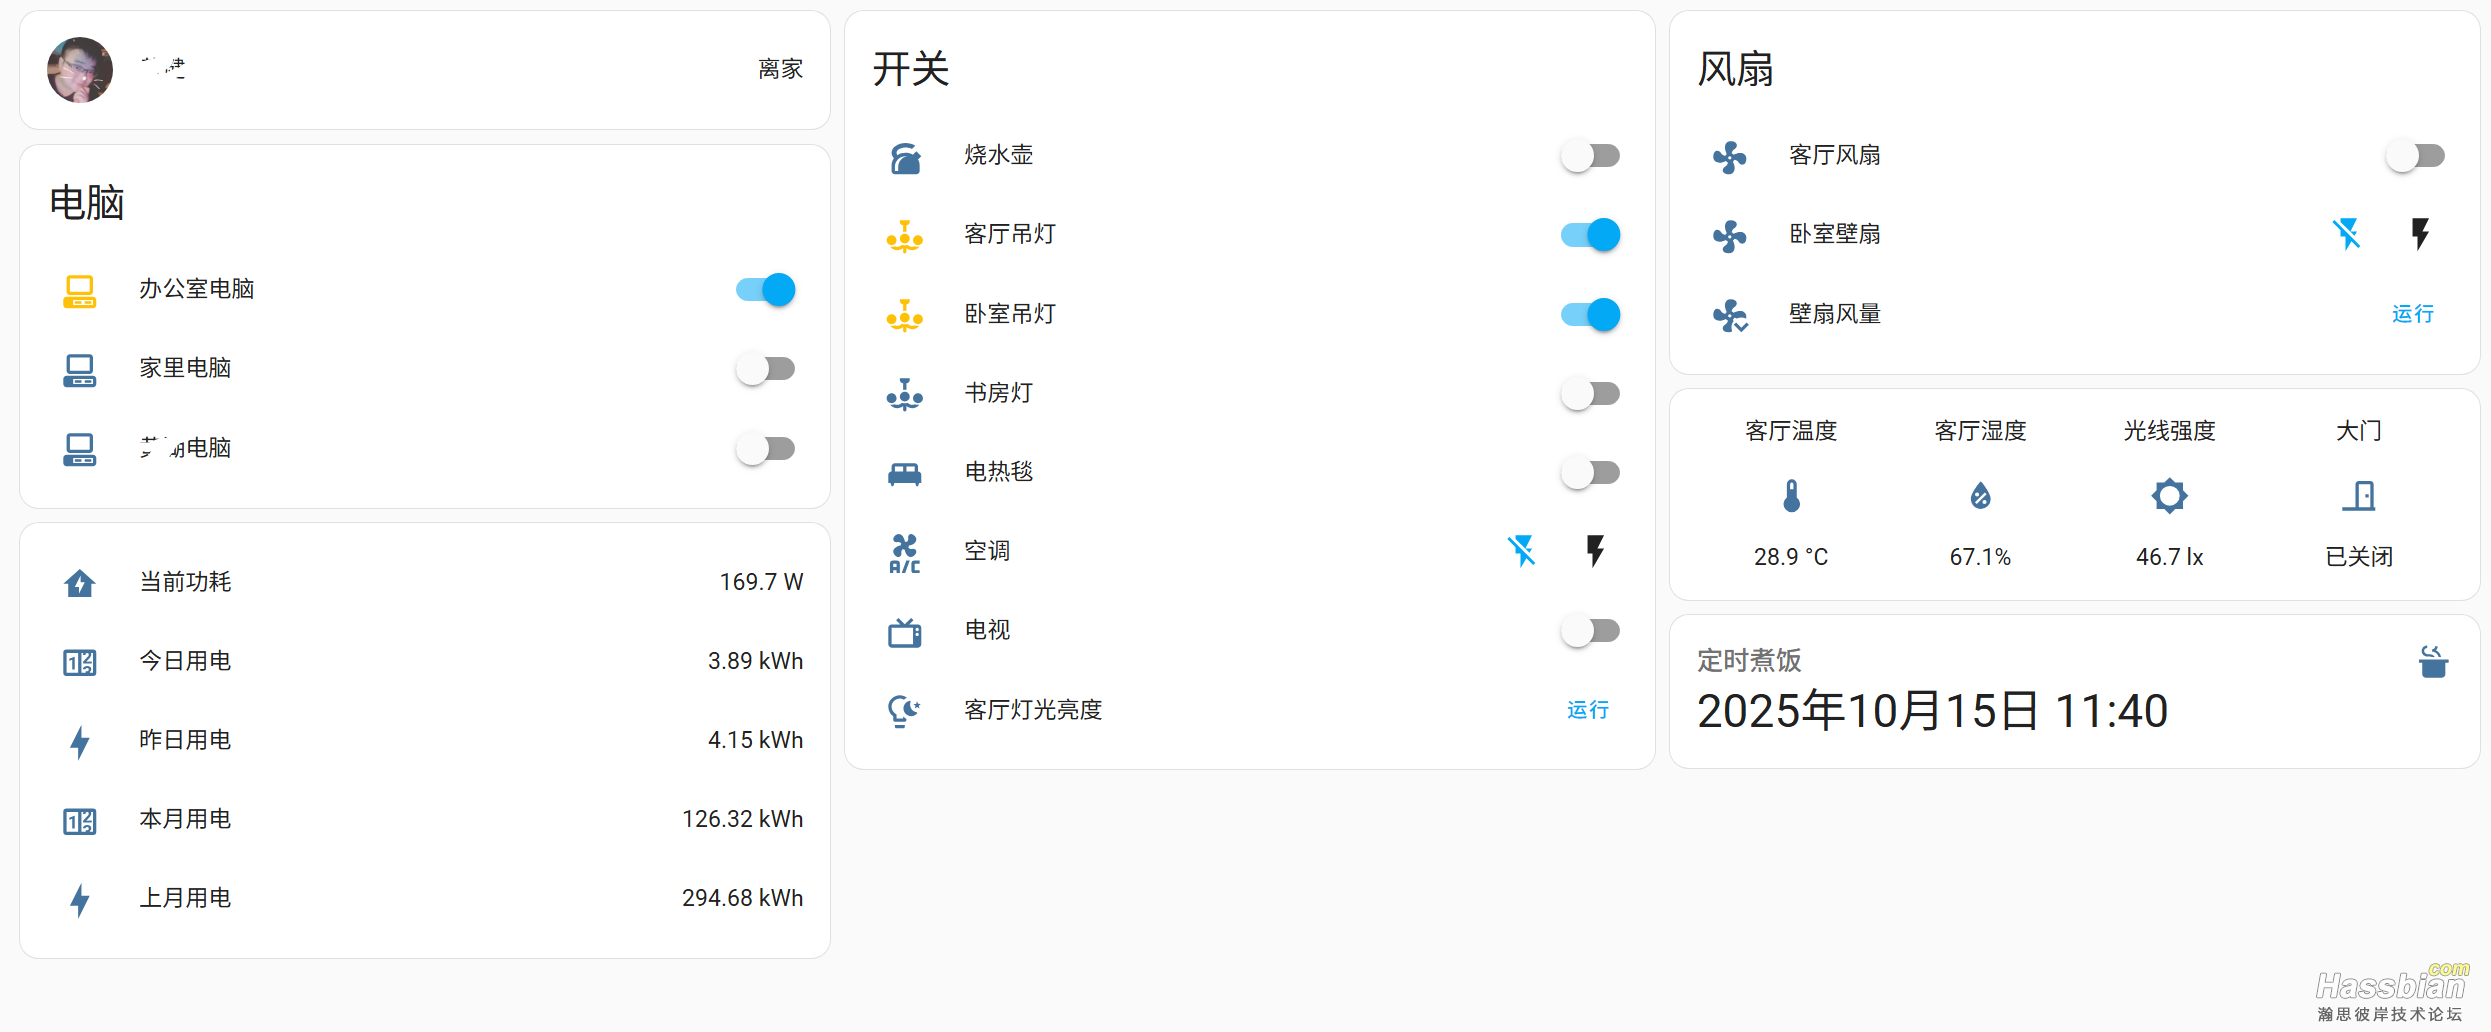Click the 定时煮饭 date and time
Viewport: 2491px width, 1032px height.
[1932, 712]
